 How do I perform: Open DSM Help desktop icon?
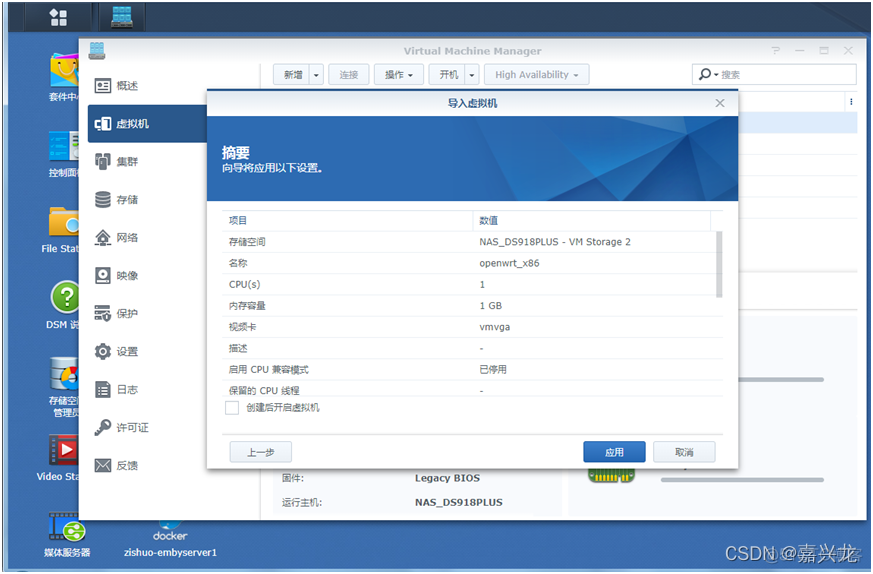click(65, 297)
